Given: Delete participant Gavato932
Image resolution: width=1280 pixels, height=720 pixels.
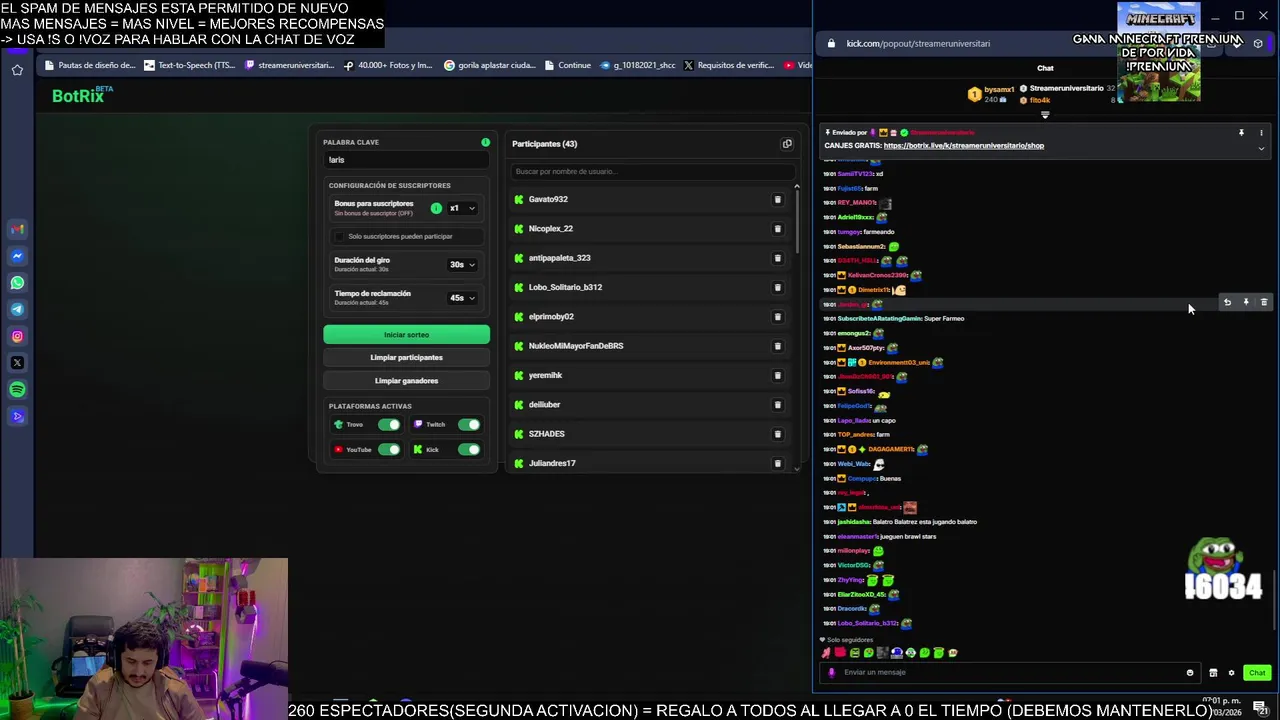Looking at the screenshot, I should pyautogui.click(x=777, y=199).
